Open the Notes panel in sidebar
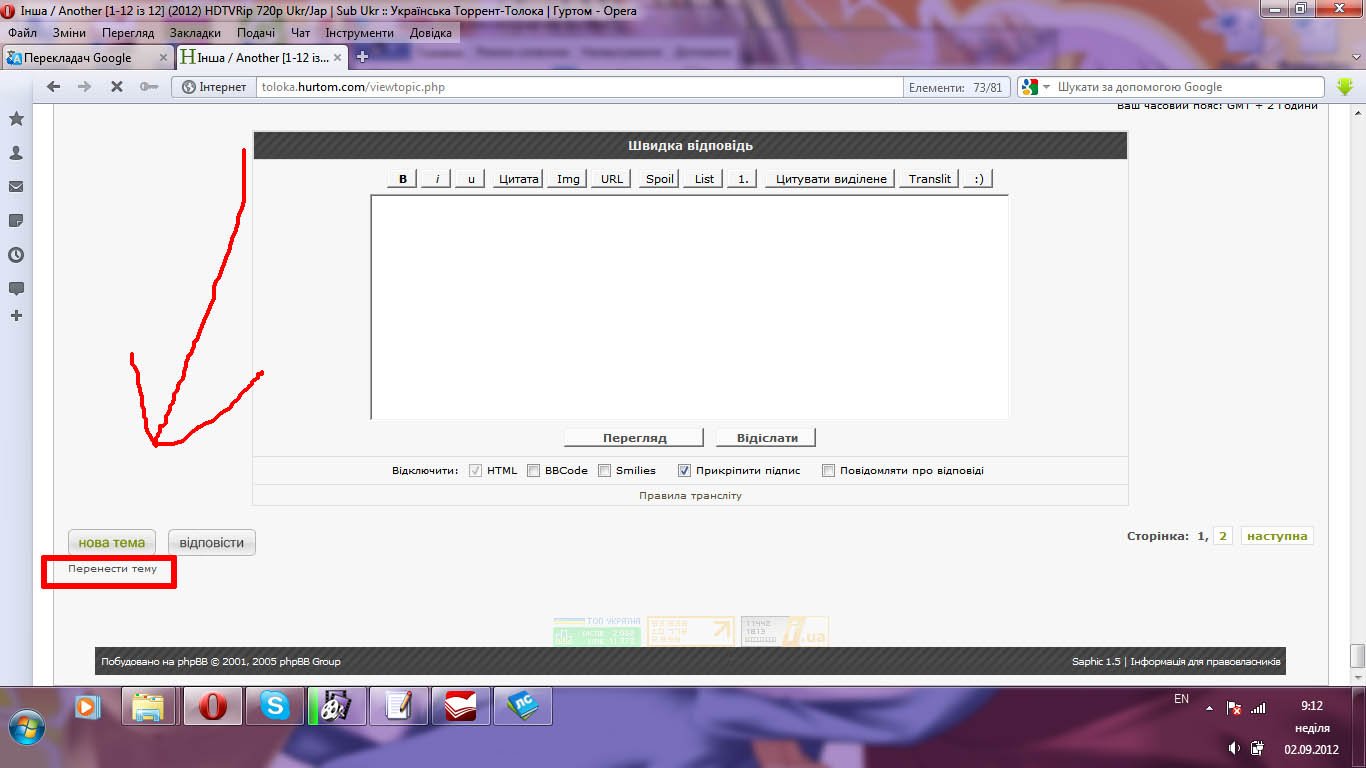The image size is (1366, 768). (16, 221)
